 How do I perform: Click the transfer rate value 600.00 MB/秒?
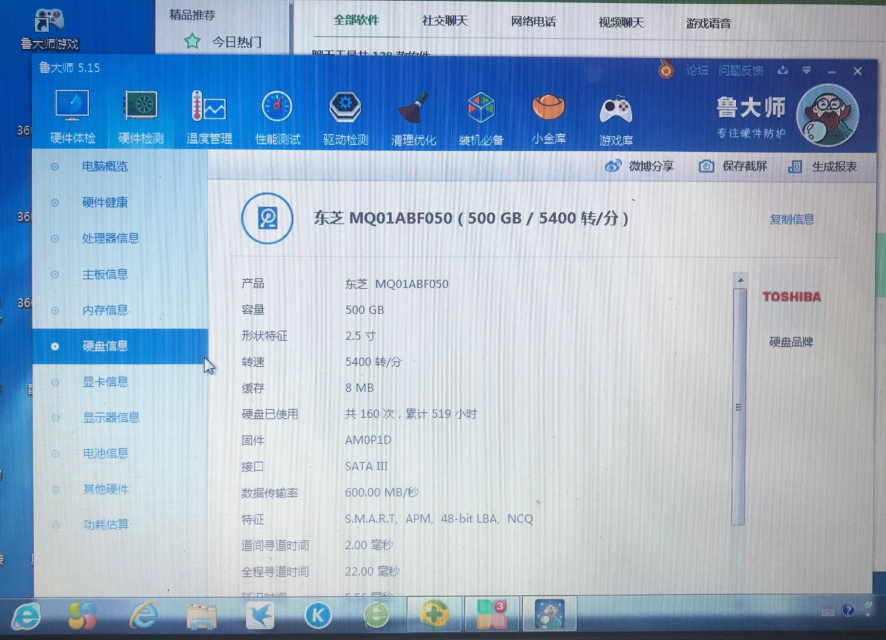(x=381, y=492)
